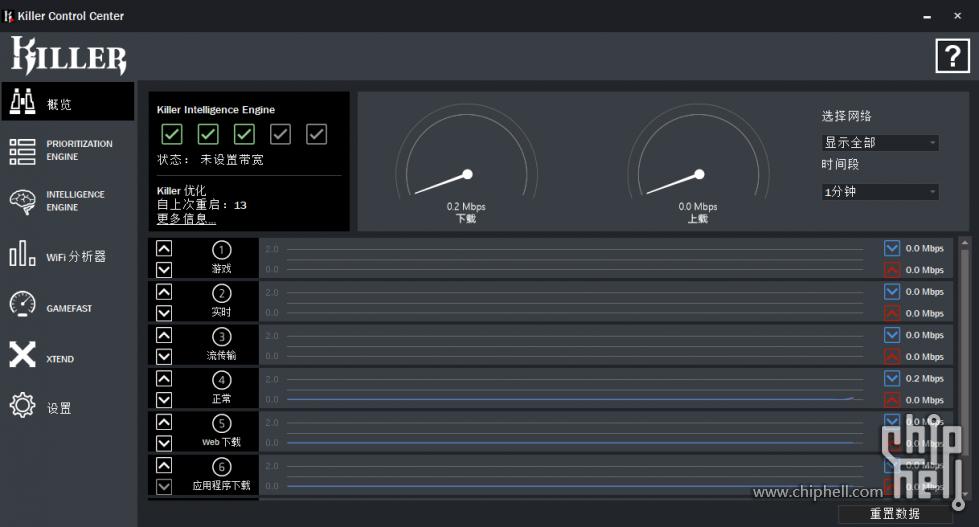Raise priority of 应用程序下载 category
This screenshot has width=979, height=527.
(164, 465)
